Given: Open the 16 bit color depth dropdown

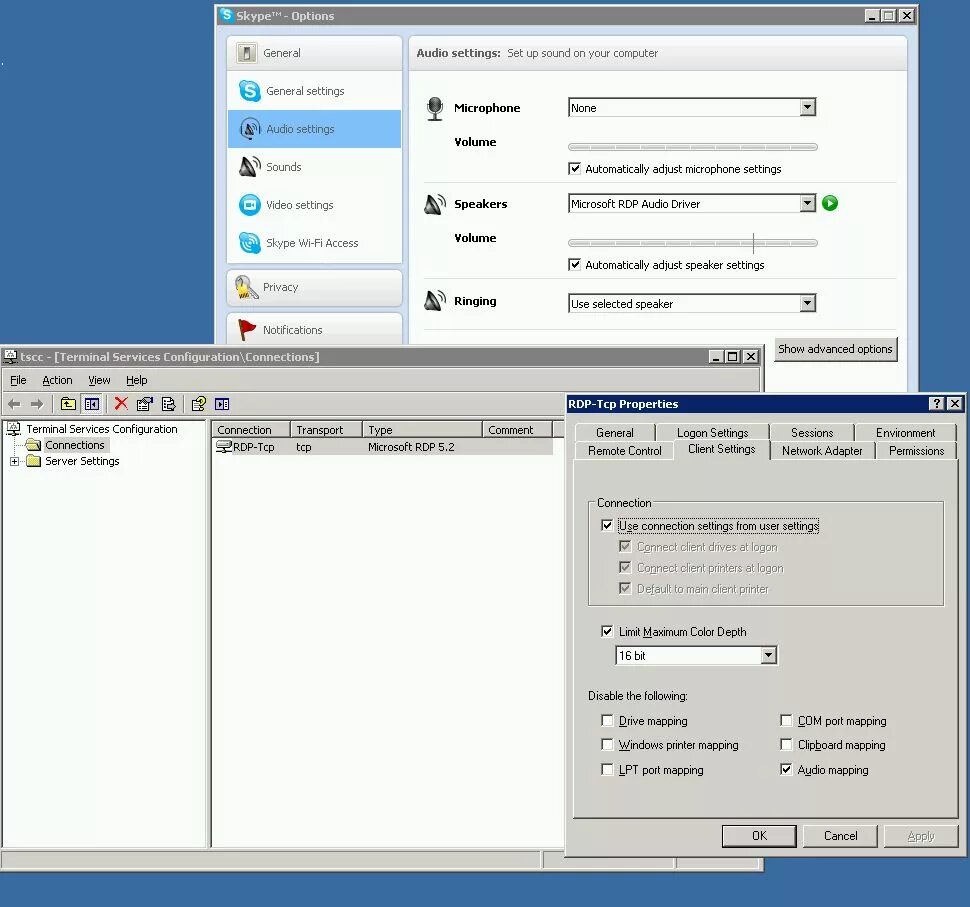Looking at the screenshot, I should pos(768,655).
